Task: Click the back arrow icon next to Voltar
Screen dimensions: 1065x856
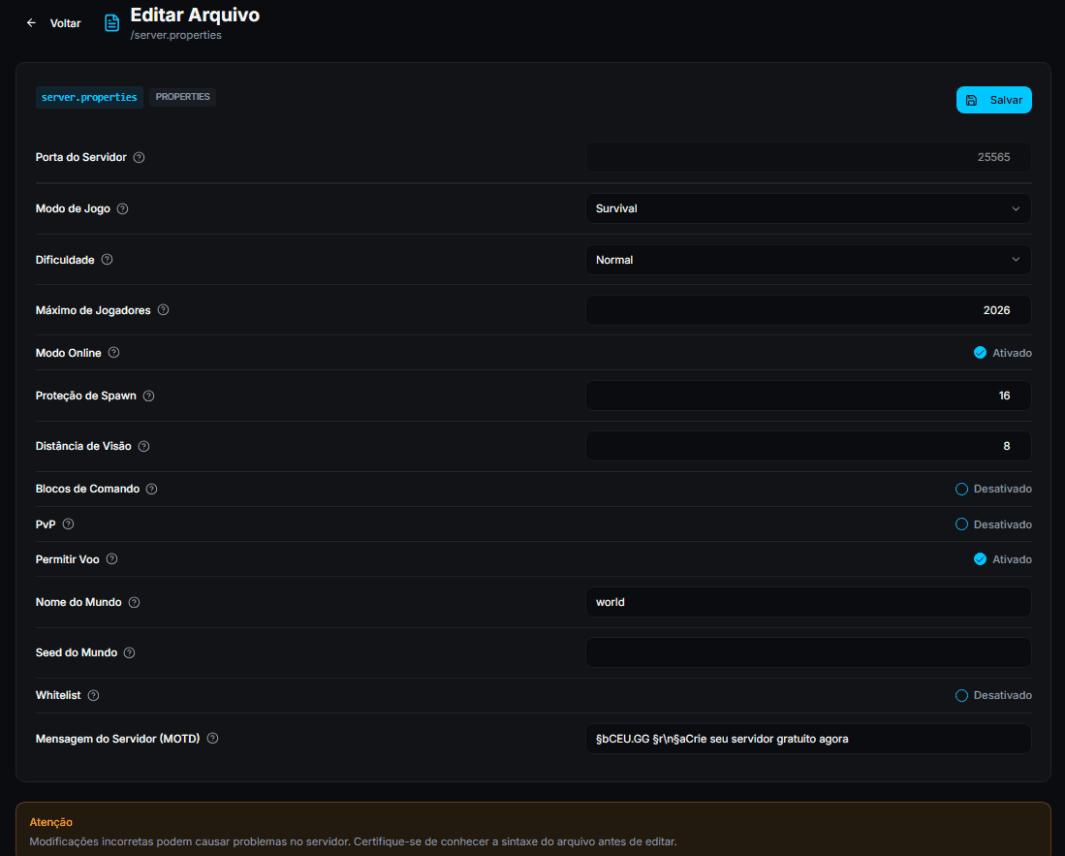Action: (31, 22)
